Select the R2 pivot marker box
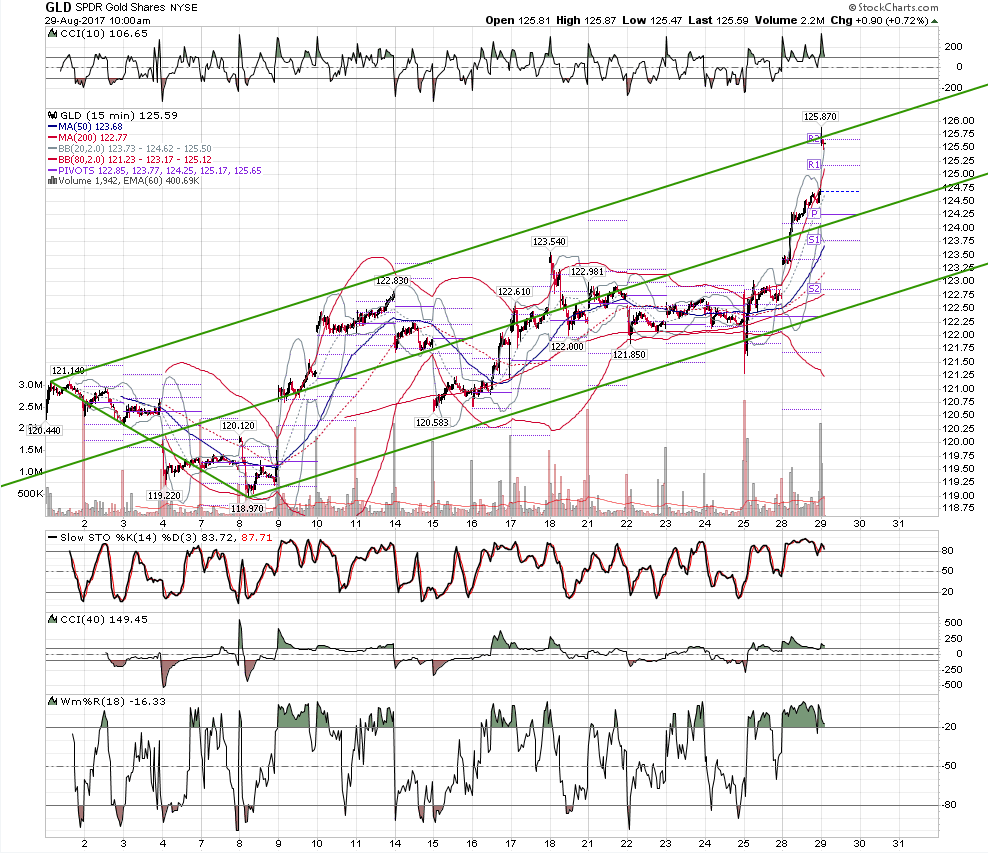The image size is (988, 853). (813, 139)
